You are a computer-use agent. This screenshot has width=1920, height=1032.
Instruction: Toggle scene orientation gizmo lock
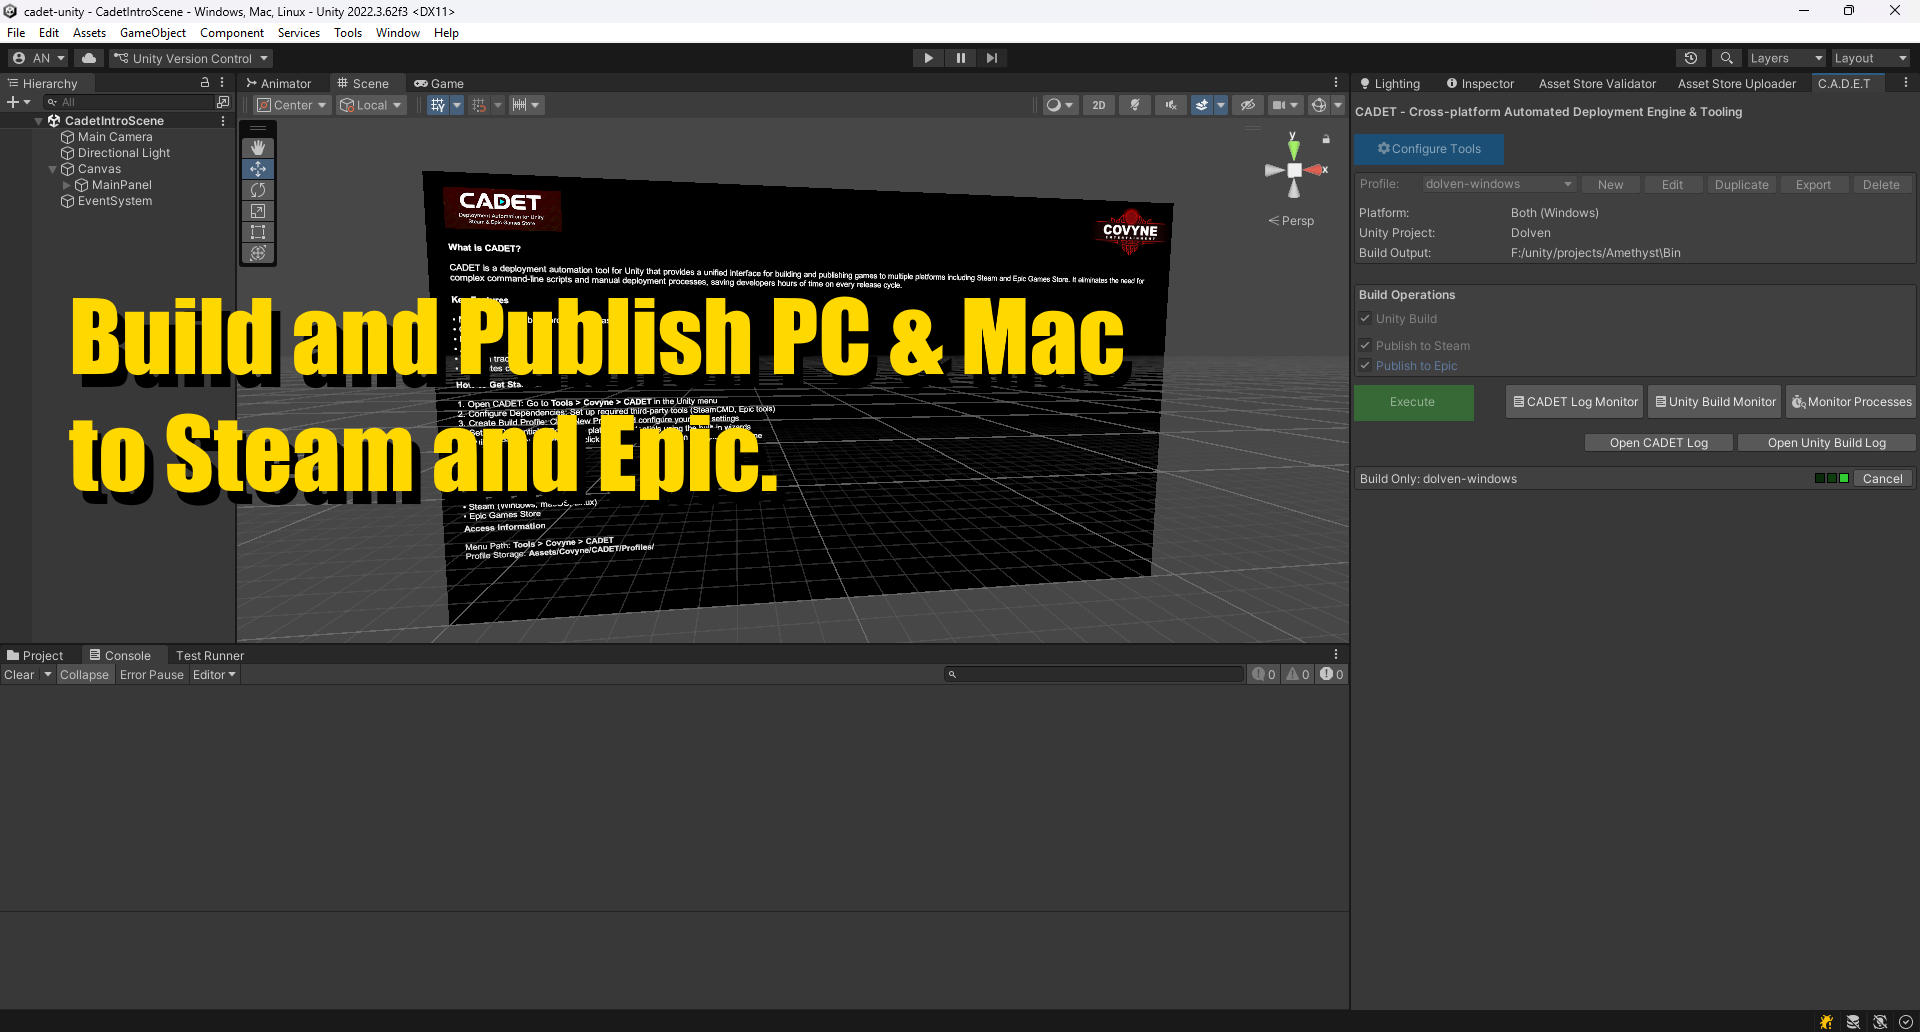tap(1326, 139)
